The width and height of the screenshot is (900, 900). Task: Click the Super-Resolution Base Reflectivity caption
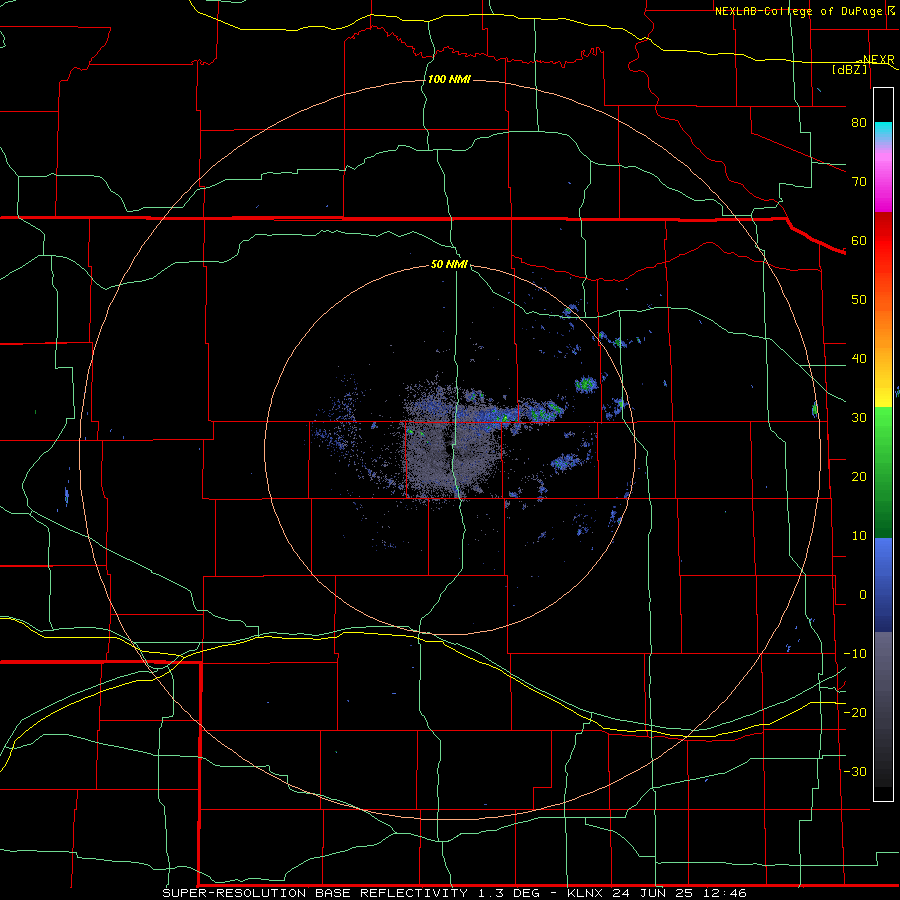(455, 893)
